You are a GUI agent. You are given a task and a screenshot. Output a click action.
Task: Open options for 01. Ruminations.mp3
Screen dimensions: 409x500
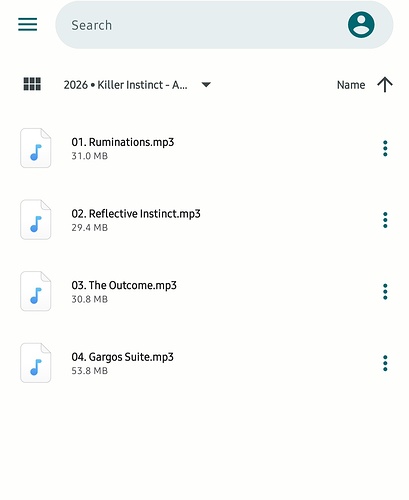pos(385,148)
